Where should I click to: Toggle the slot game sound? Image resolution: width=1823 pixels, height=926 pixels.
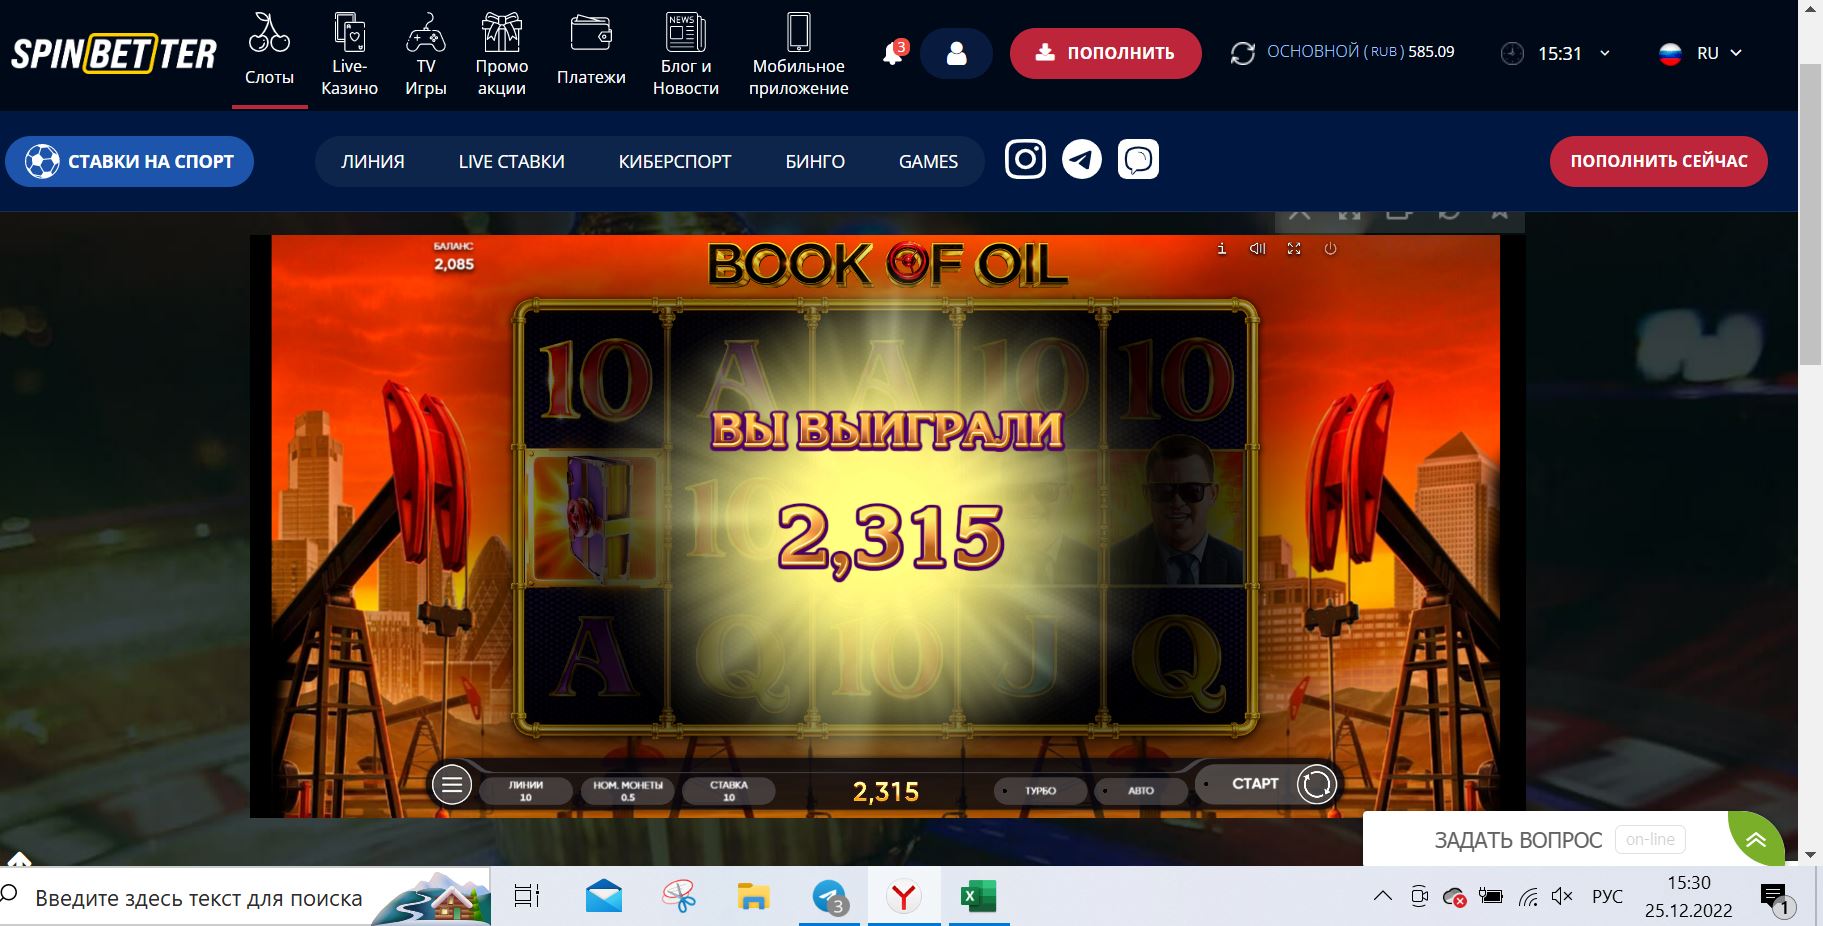coord(1257,249)
